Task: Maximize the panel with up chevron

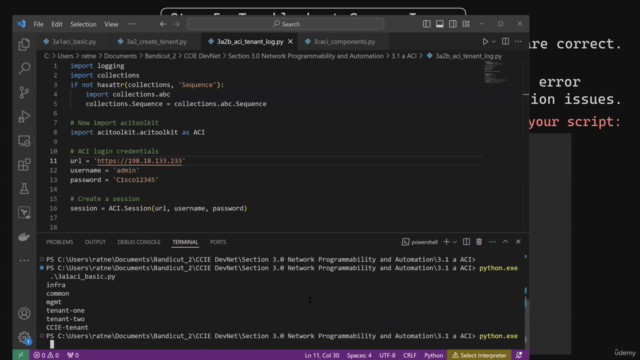Action: (x=505, y=242)
